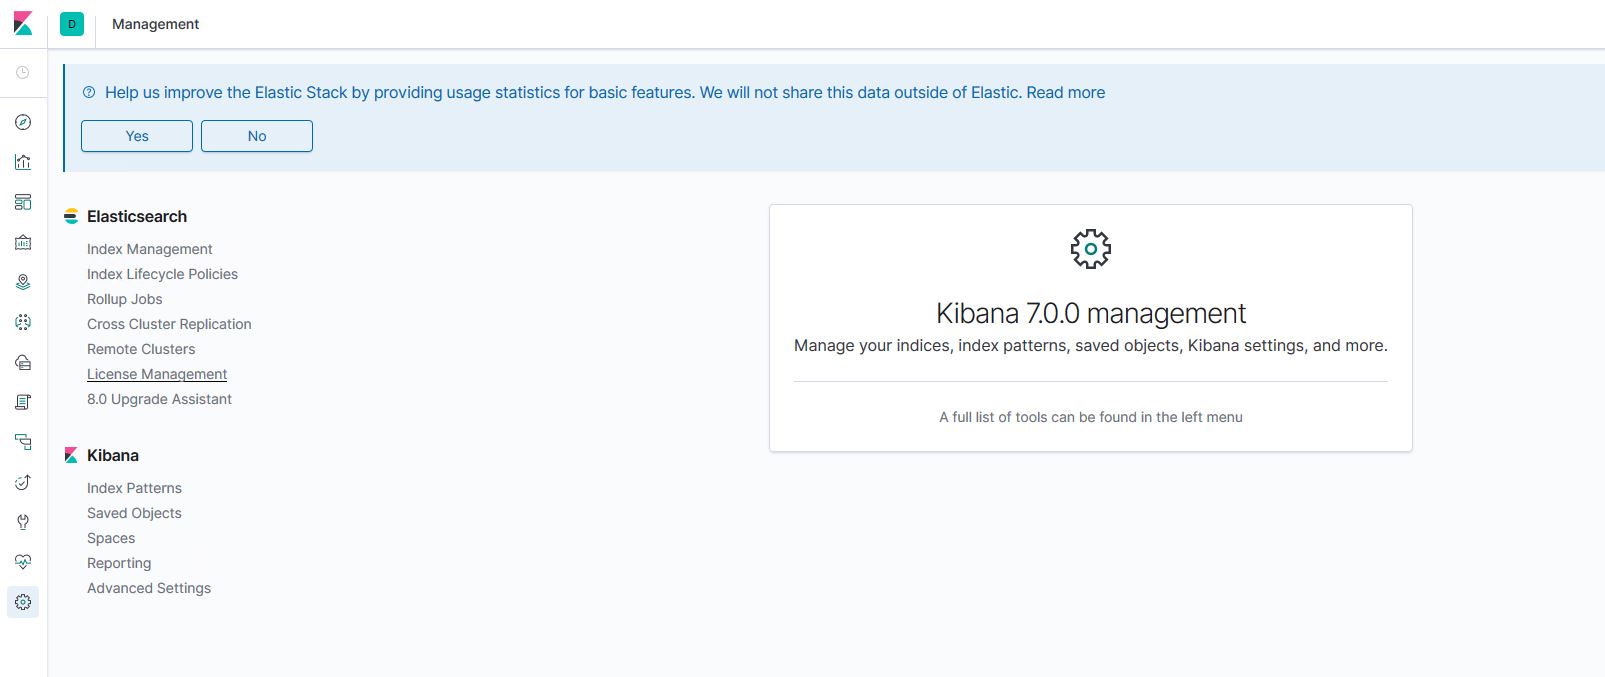Follow the Read more link

pos(1066,92)
